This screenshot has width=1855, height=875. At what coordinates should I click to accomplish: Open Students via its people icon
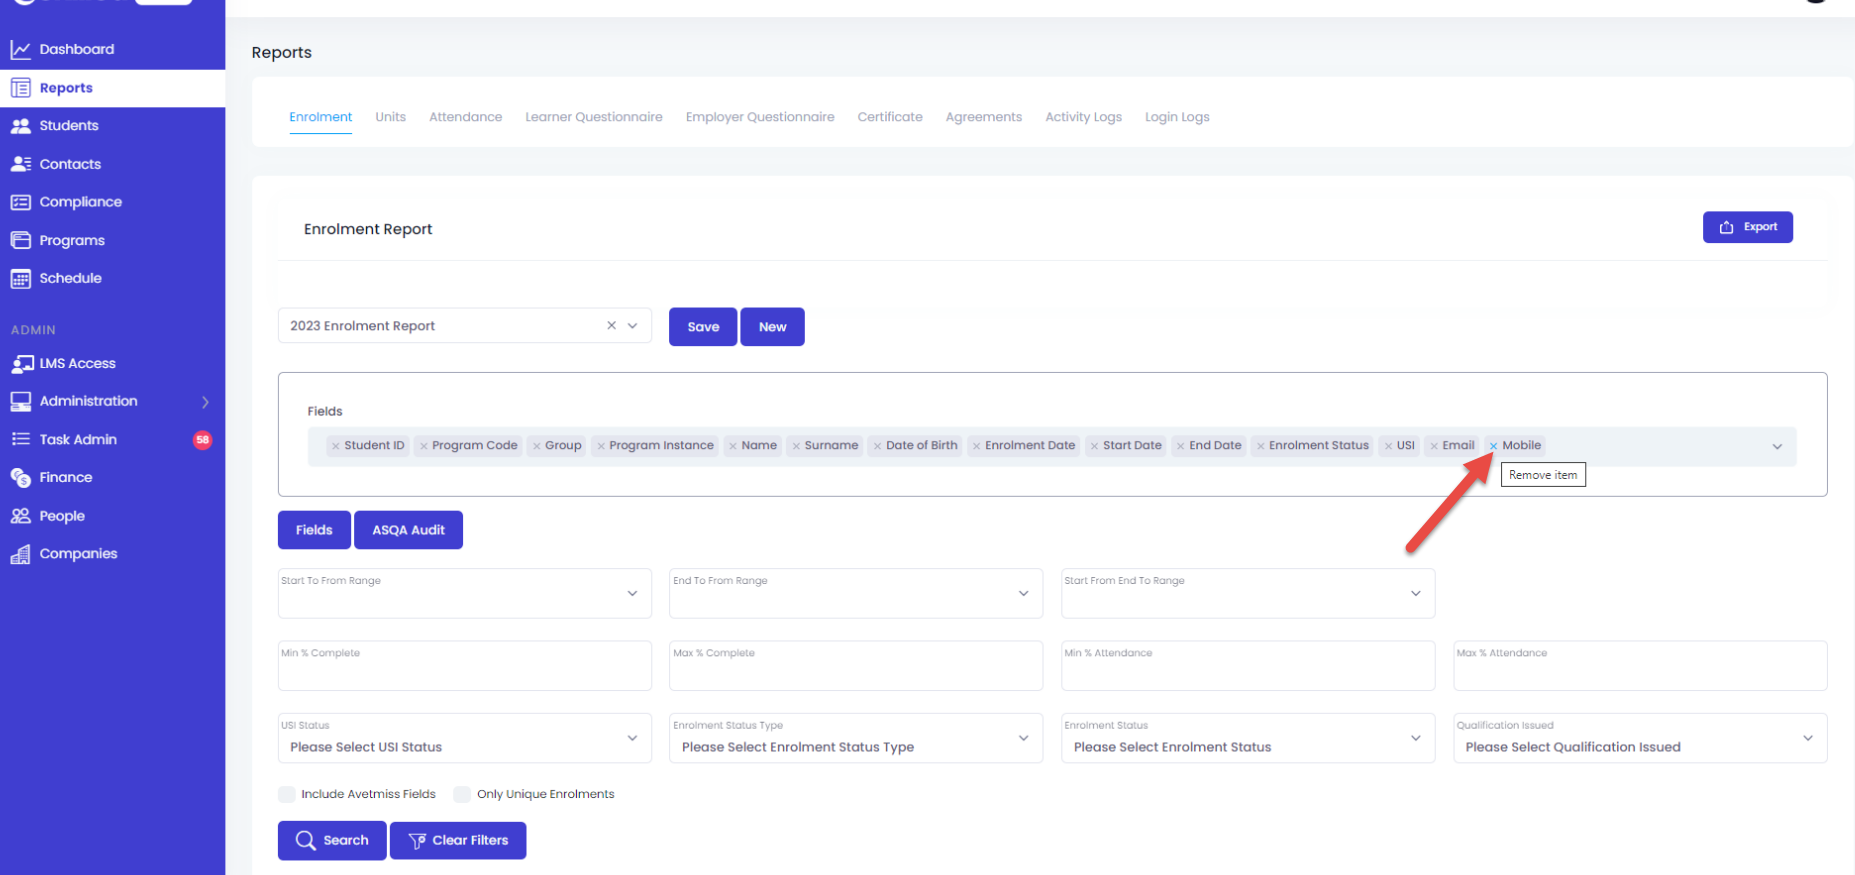(x=20, y=126)
